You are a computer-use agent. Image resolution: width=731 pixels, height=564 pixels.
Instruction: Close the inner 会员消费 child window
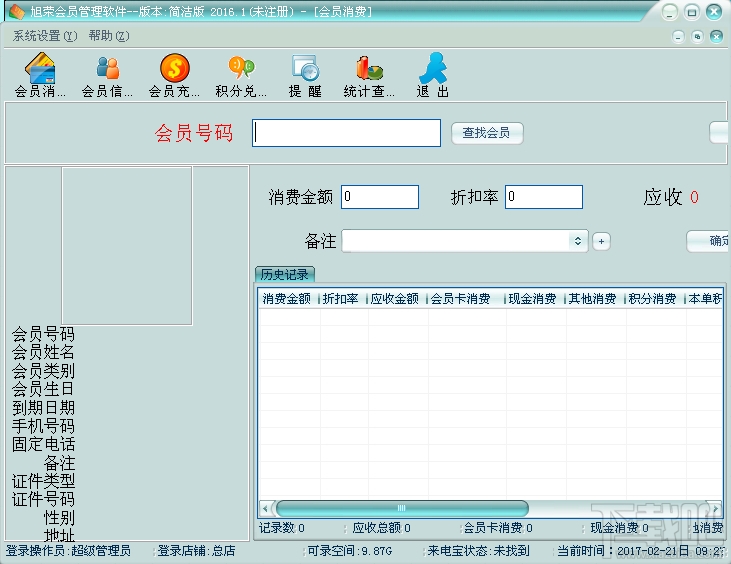click(x=716, y=36)
